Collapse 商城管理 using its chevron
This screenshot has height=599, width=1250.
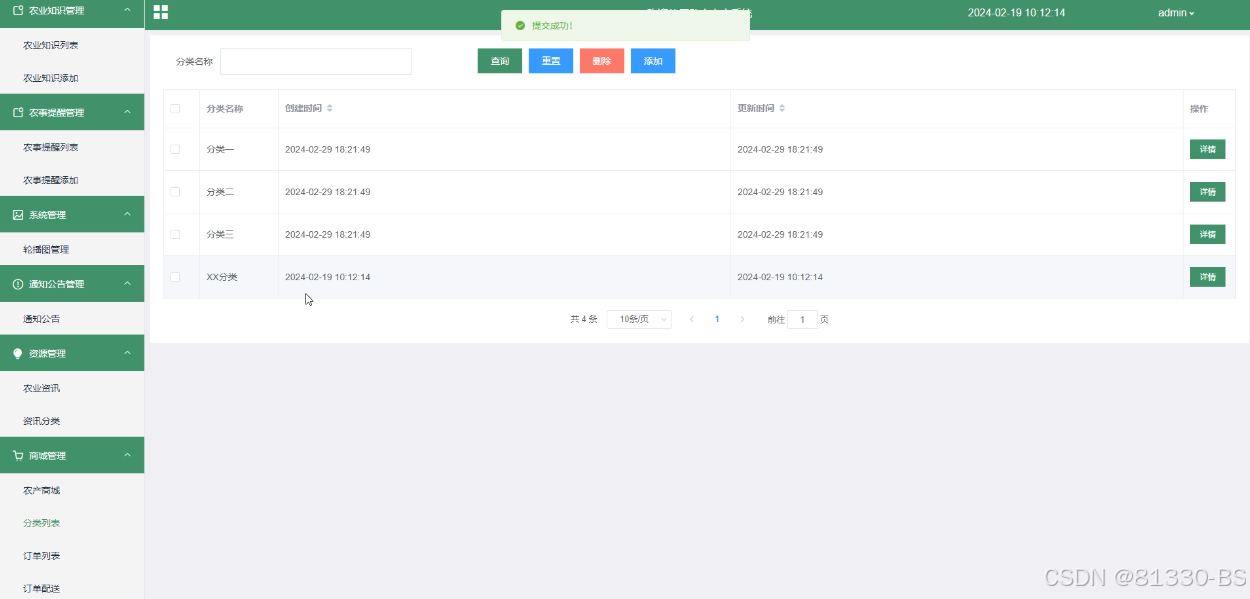click(x=127, y=455)
